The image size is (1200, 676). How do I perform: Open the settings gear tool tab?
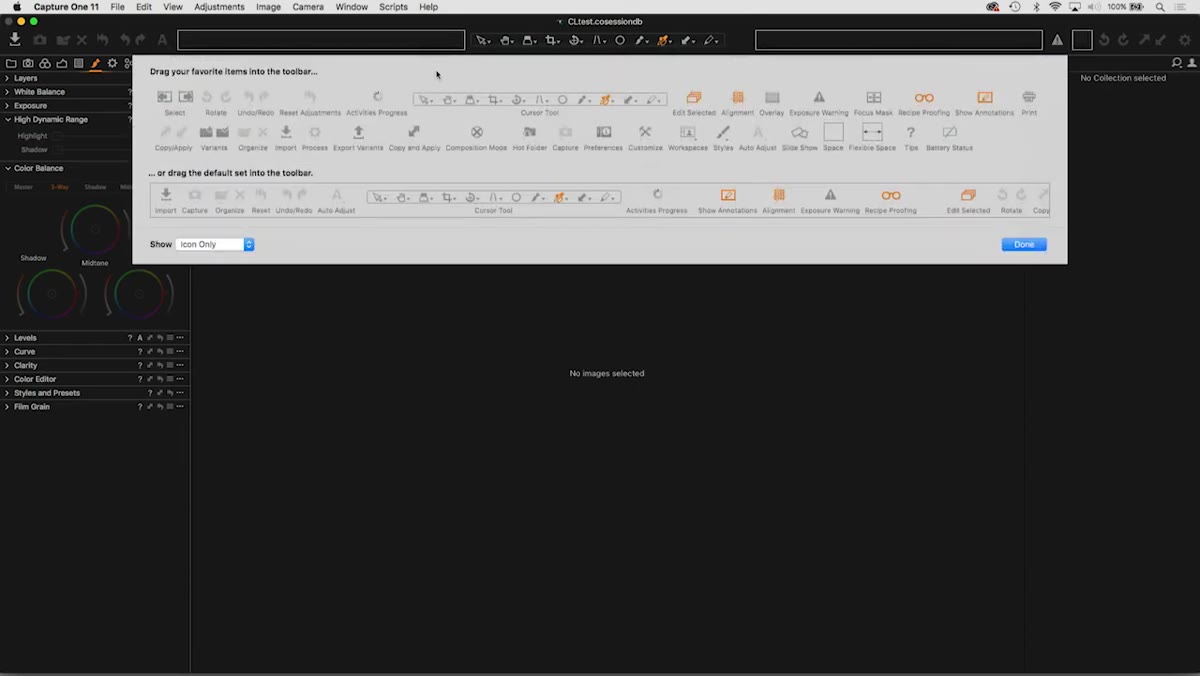click(x=112, y=63)
